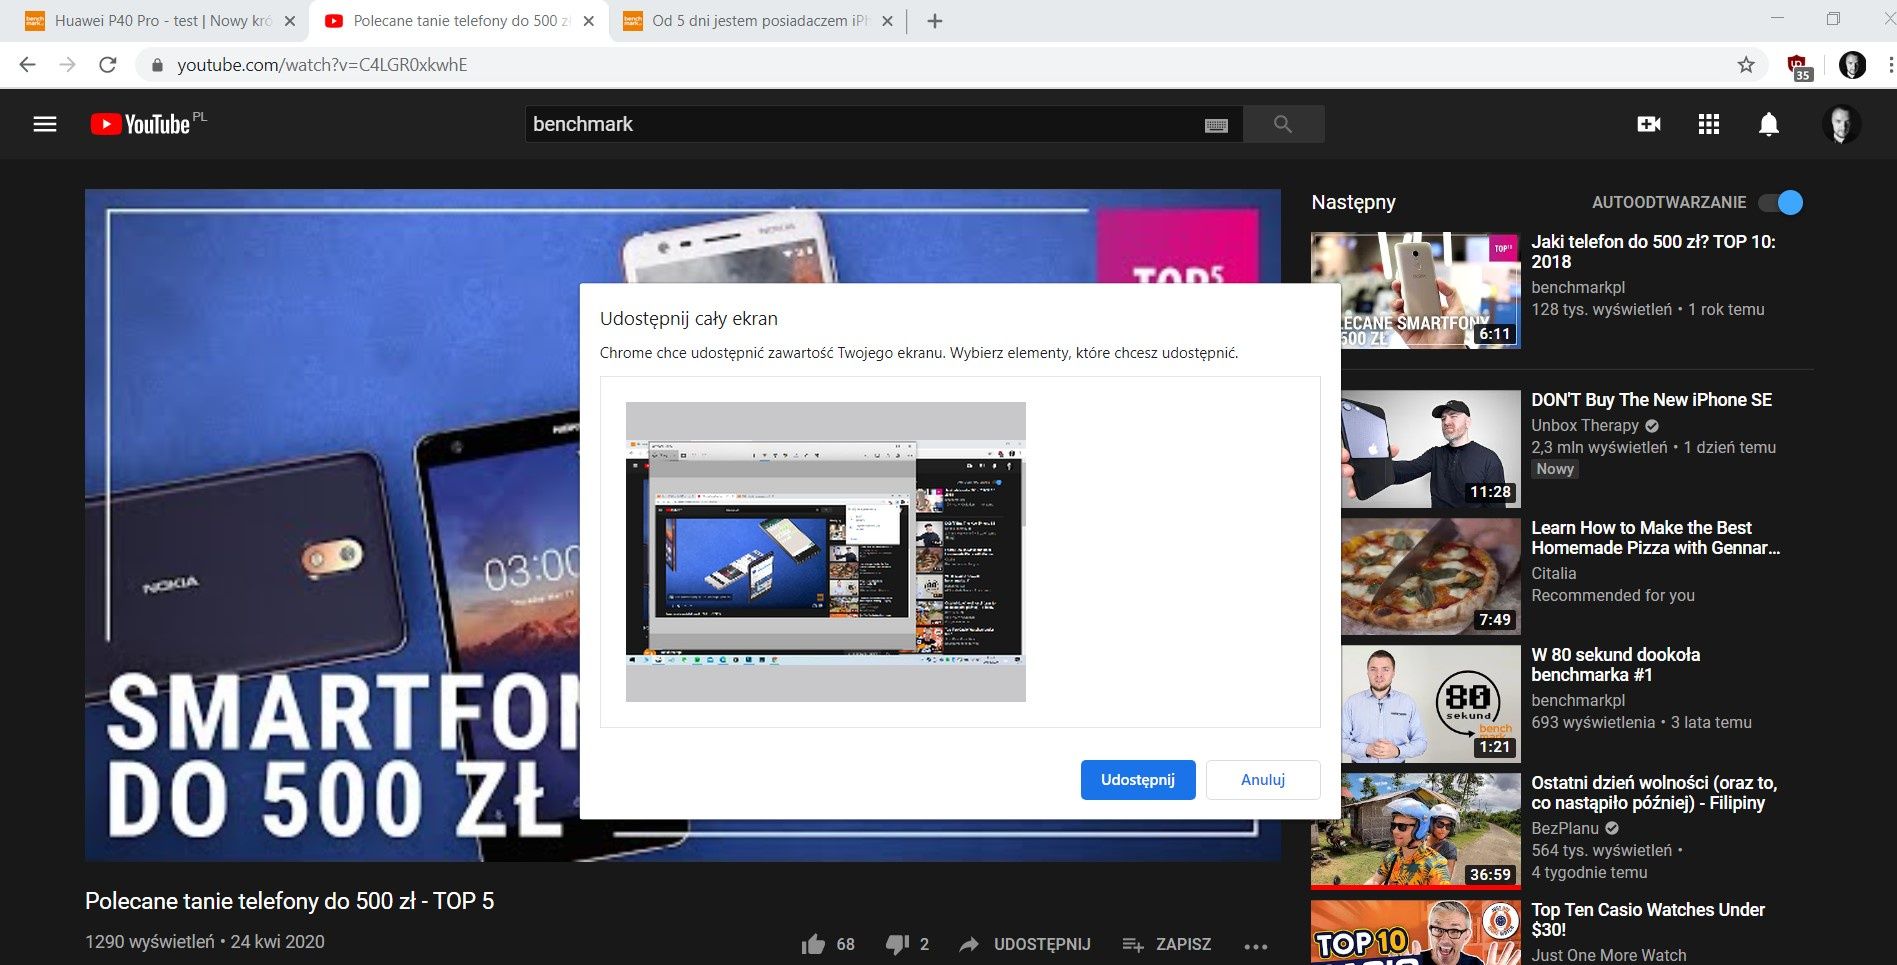Click channel name Unbox Therapy

1585,425
